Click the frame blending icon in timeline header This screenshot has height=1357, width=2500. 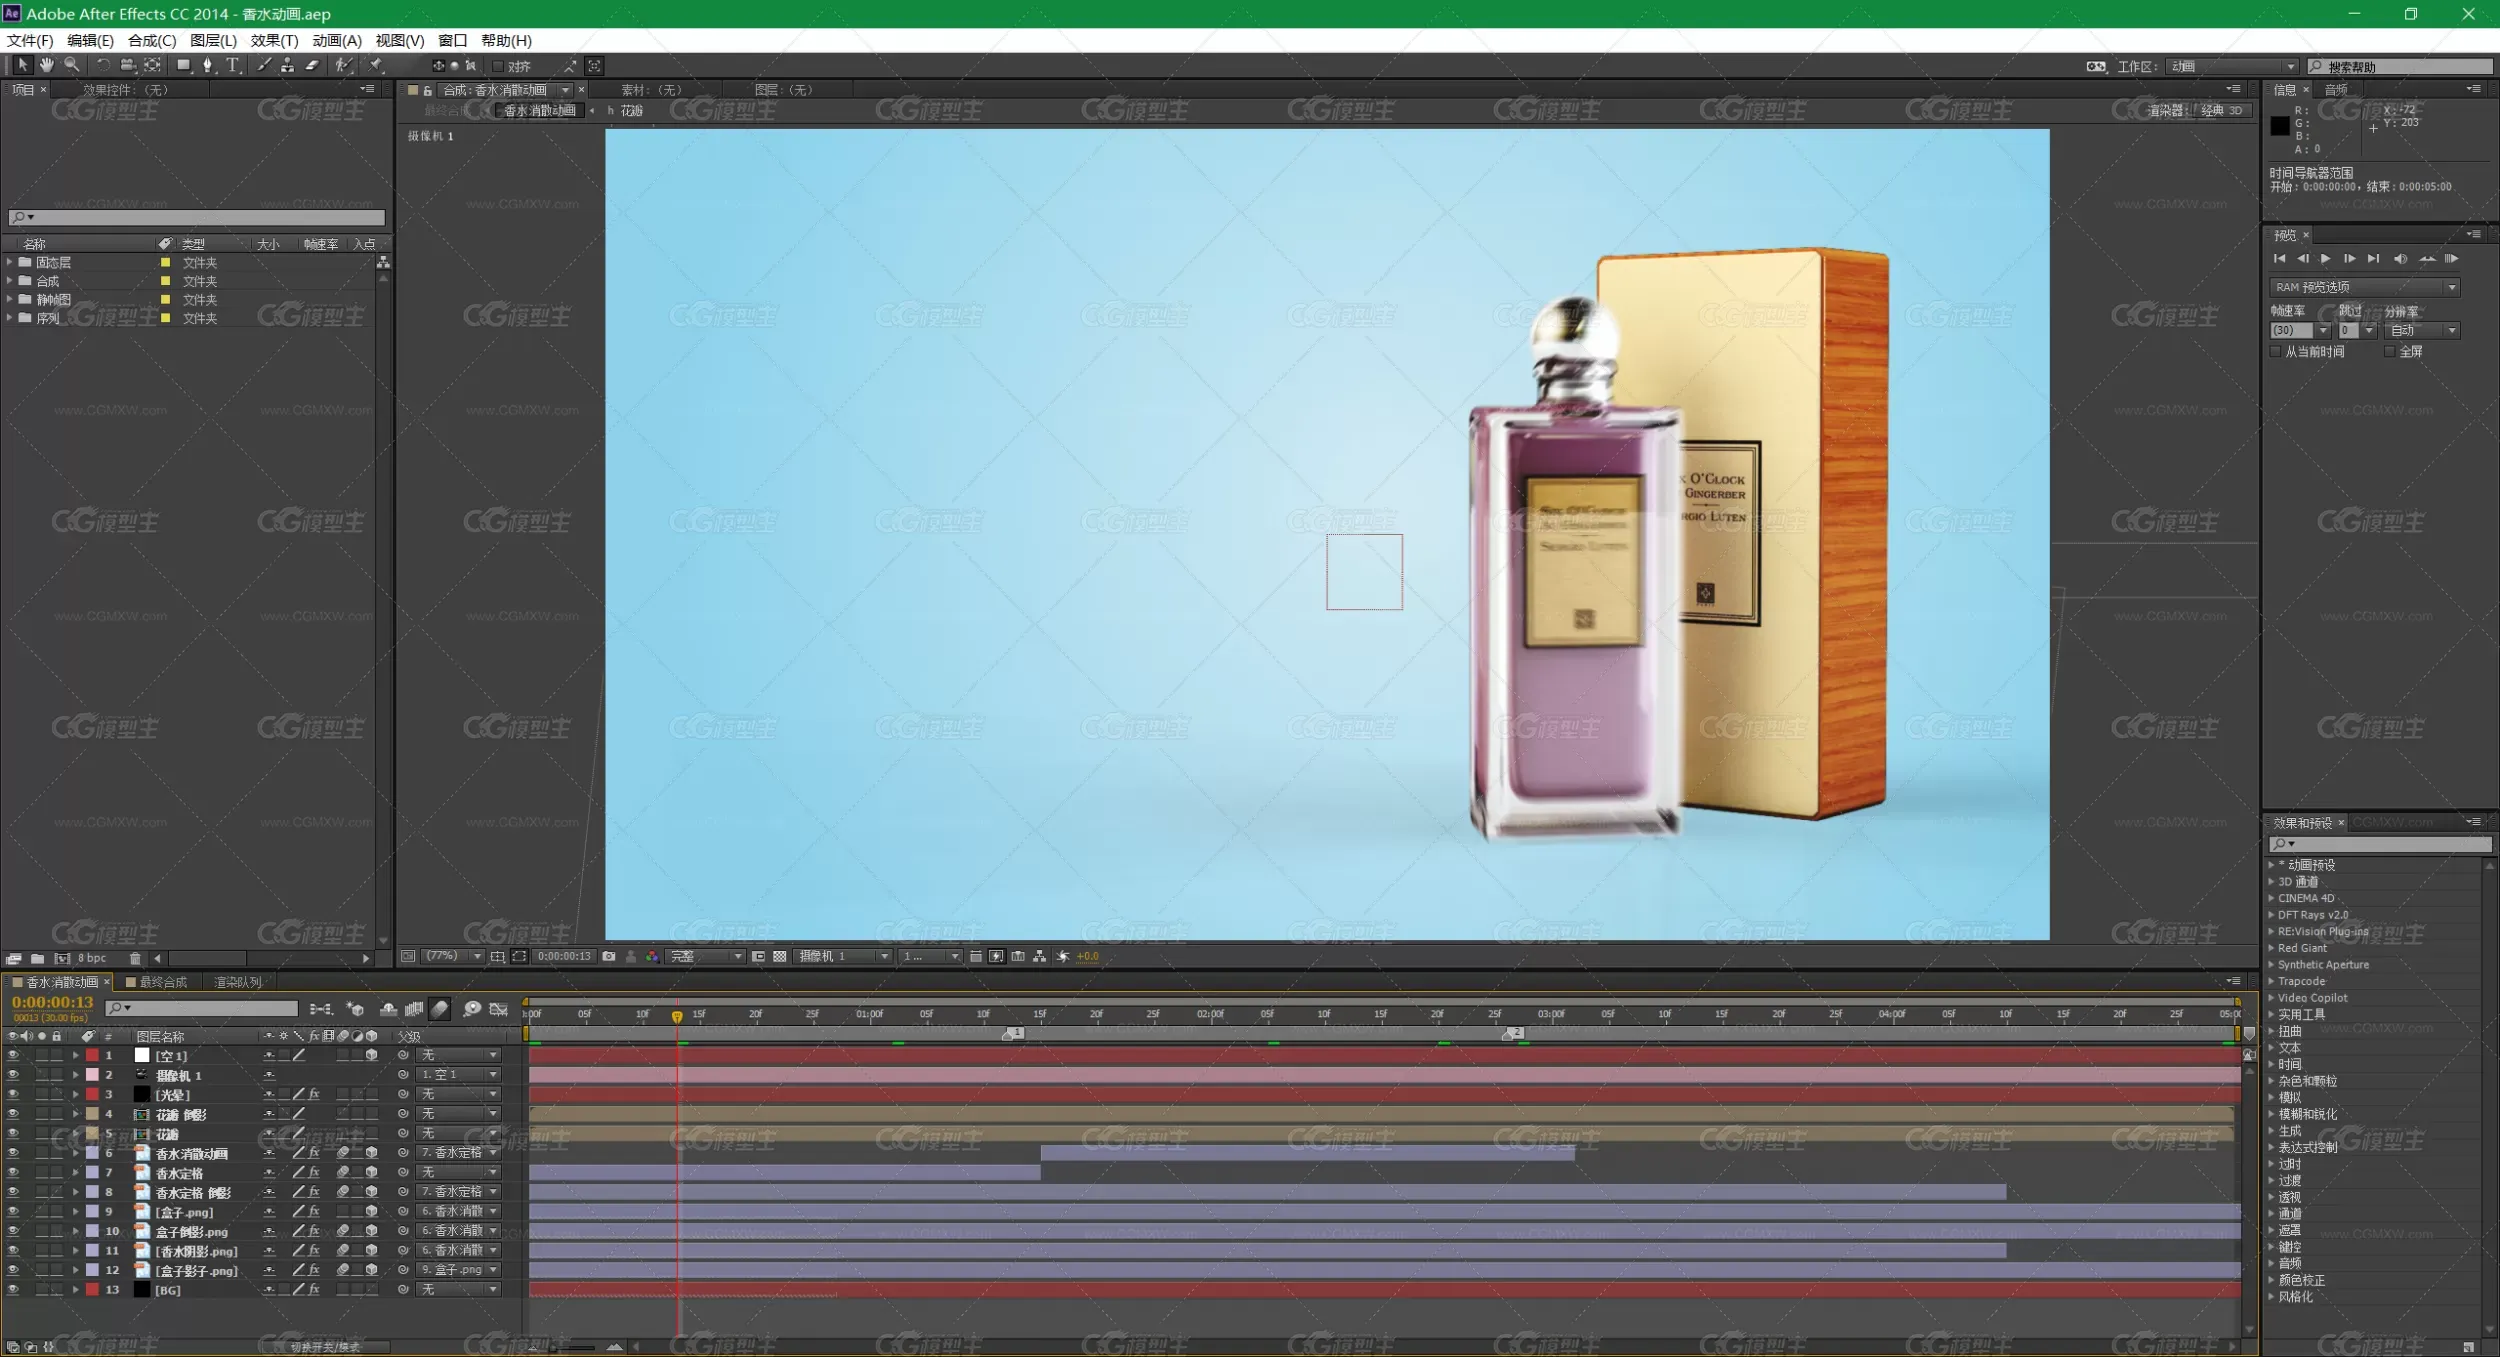tap(414, 1009)
